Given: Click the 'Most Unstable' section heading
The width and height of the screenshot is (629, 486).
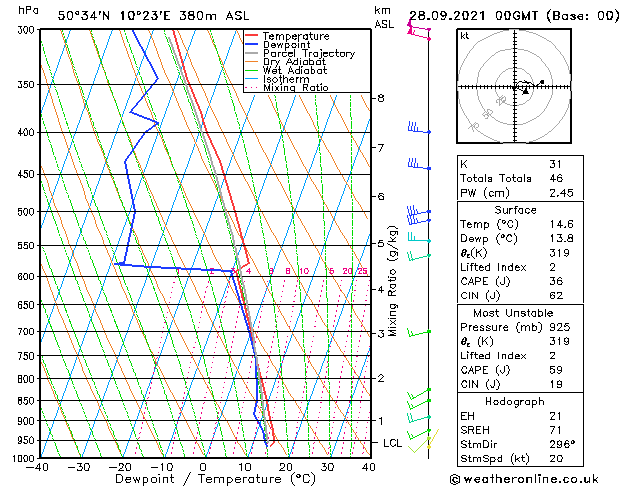Looking at the screenshot, I should click(513, 313).
